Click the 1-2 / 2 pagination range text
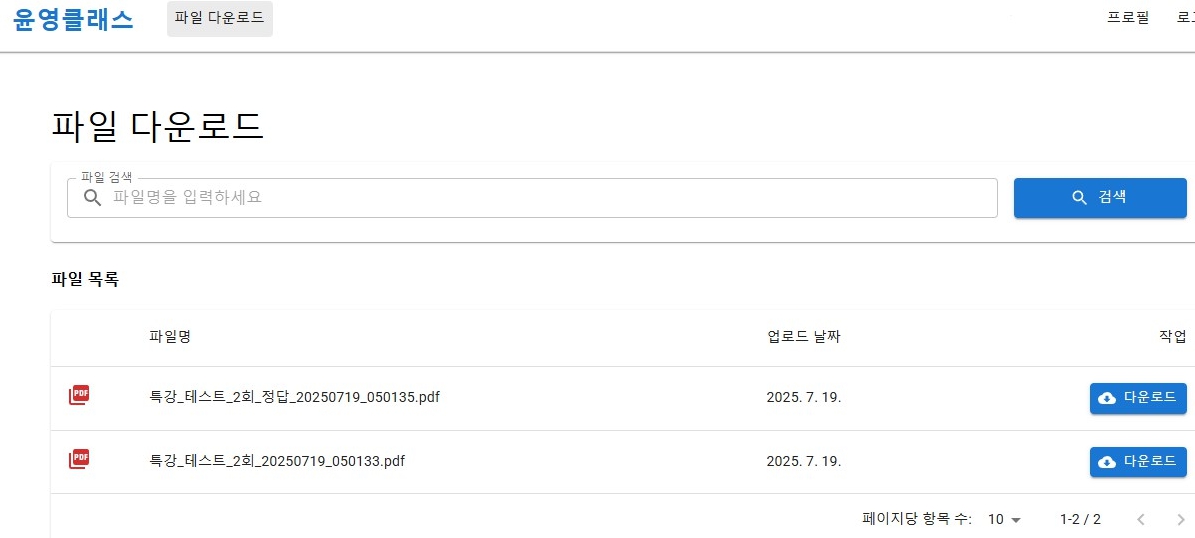Screen dimensions: 1195x538 (1080, 519)
